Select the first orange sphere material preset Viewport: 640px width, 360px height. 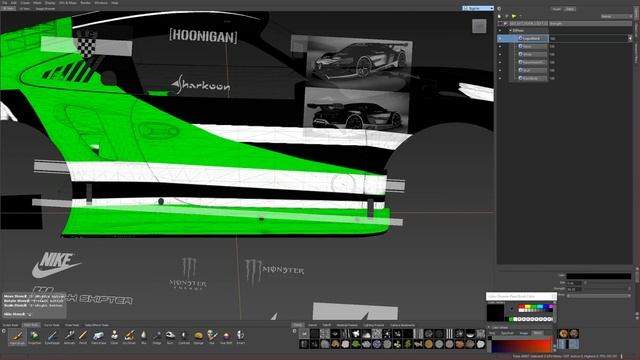pos(564,333)
